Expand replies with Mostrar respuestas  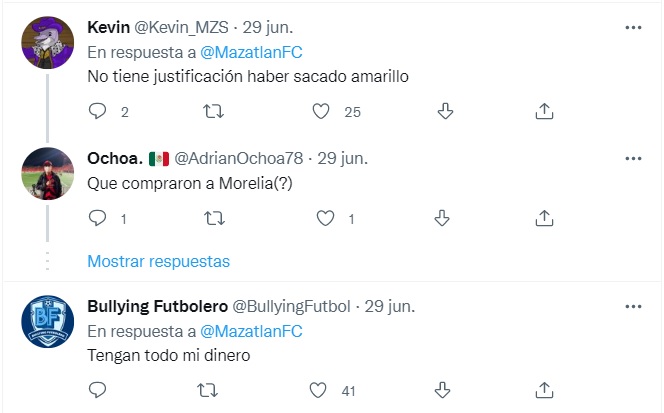[158, 261]
